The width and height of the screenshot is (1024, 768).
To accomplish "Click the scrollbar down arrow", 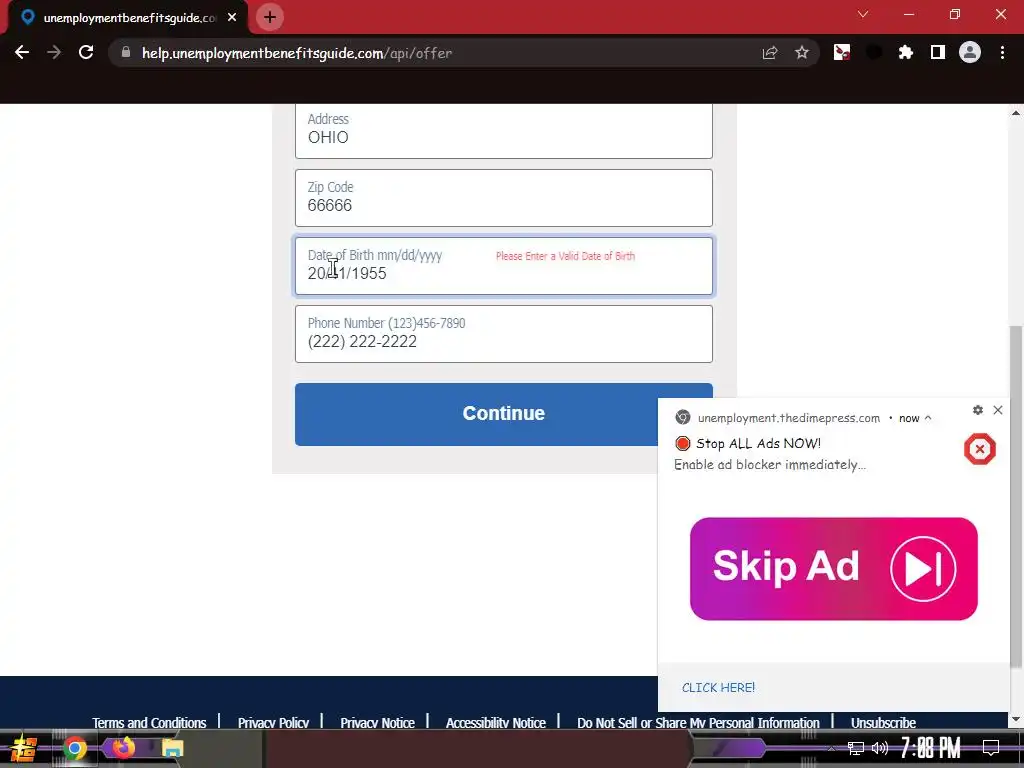I will (x=1016, y=720).
